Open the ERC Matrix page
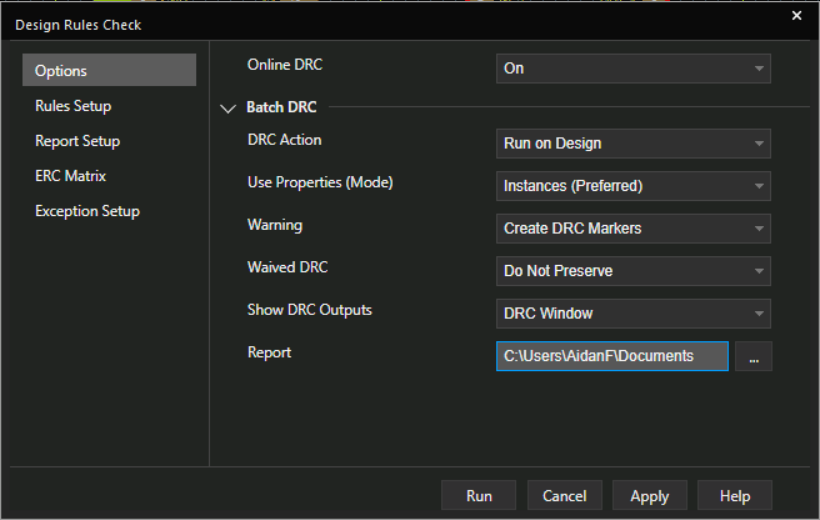Screen dimensions: 820x520 coord(71,176)
